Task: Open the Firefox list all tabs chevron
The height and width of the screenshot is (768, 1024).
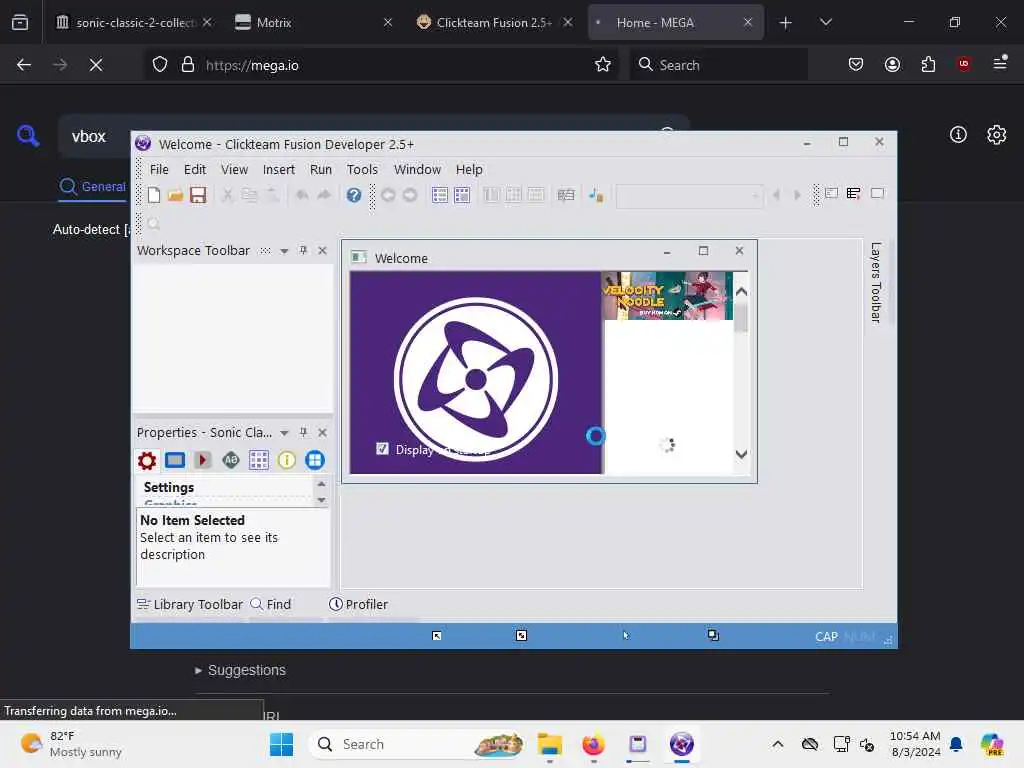Action: [x=825, y=22]
